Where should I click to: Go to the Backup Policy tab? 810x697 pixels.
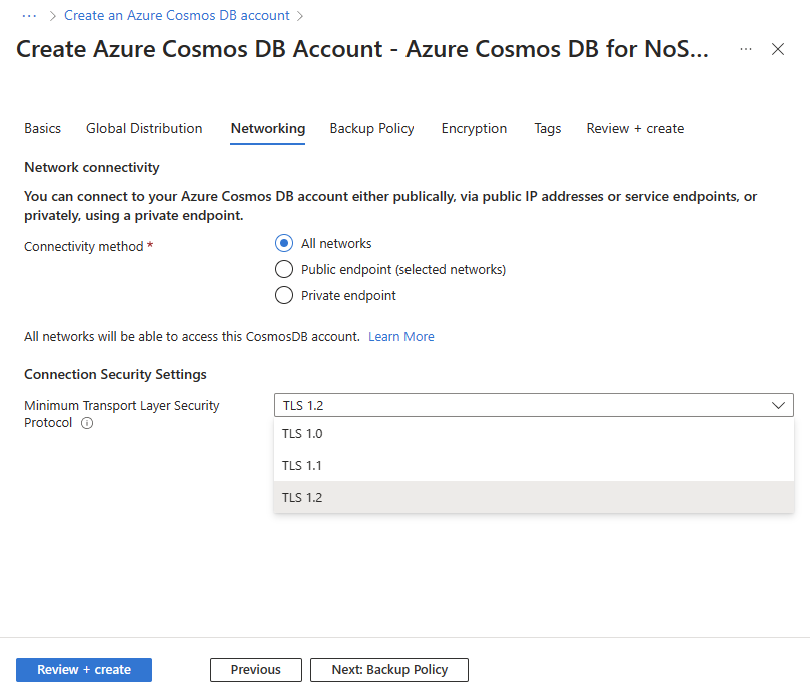coord(372,128)
